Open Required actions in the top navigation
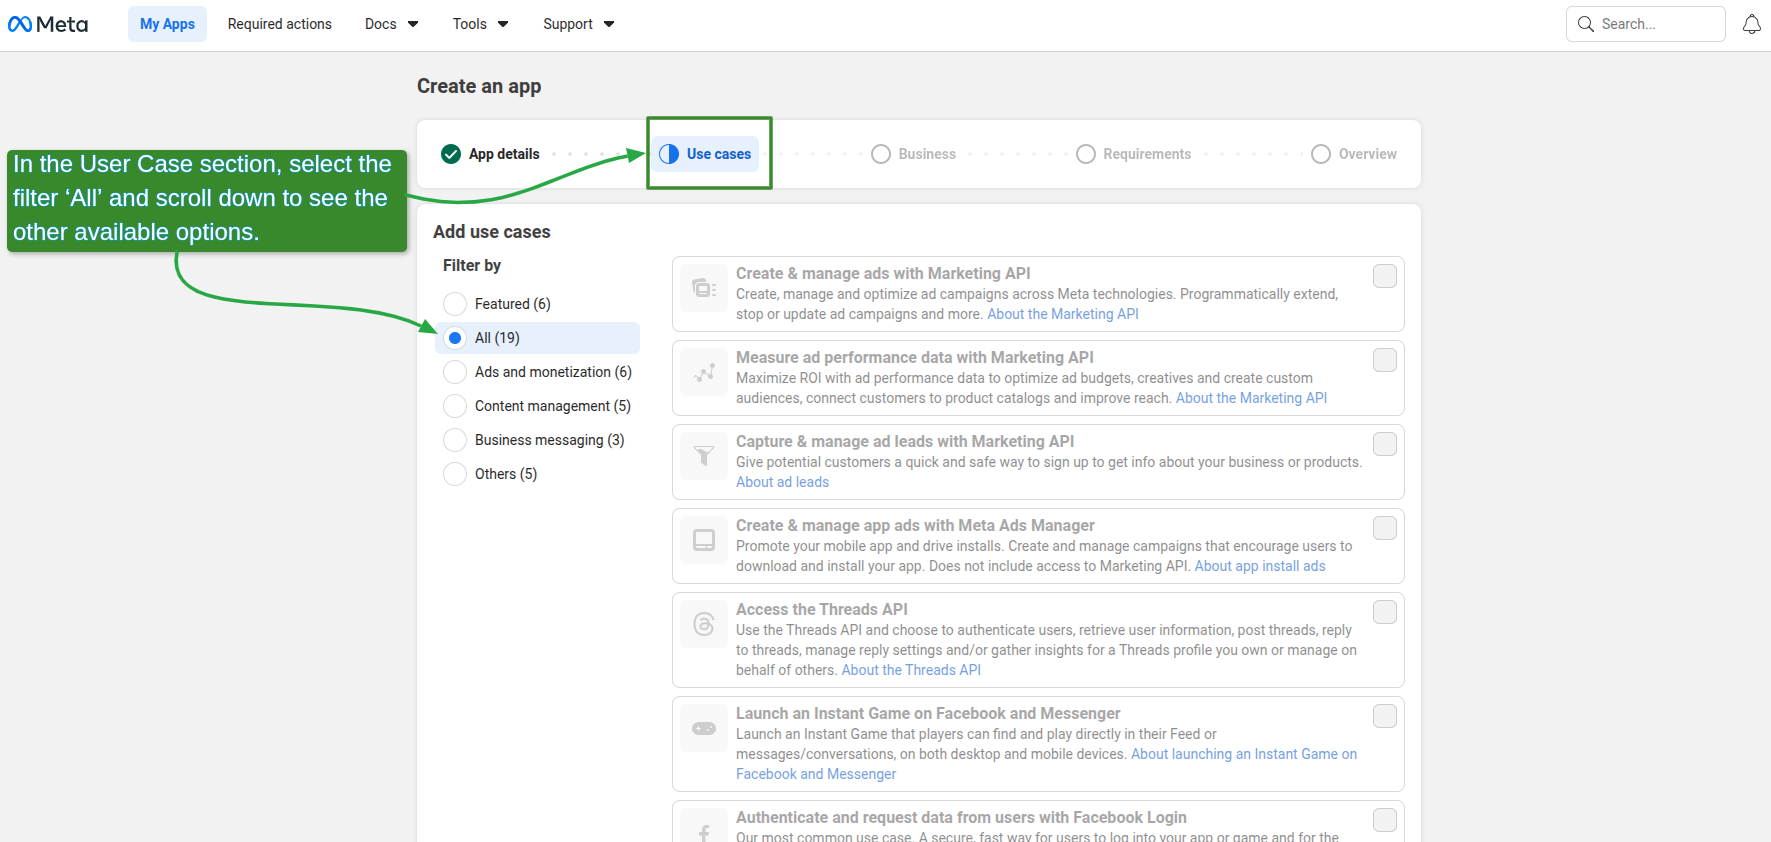The height and width of the screenshot is (842, 1771). click(x=279, y=24)
